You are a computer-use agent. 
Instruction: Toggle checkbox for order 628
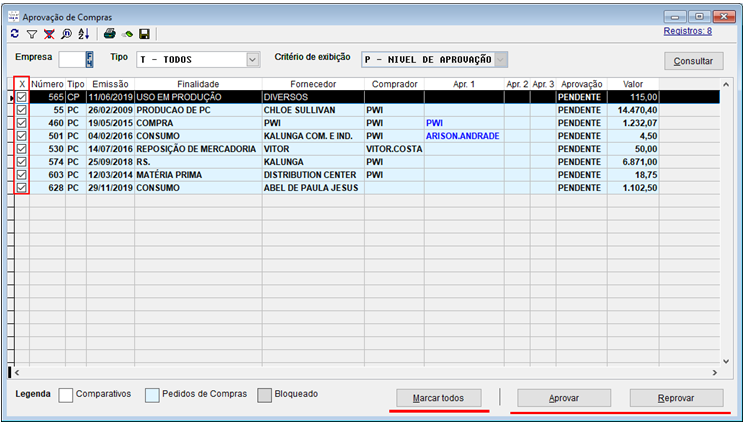click(x=22, y=188)
